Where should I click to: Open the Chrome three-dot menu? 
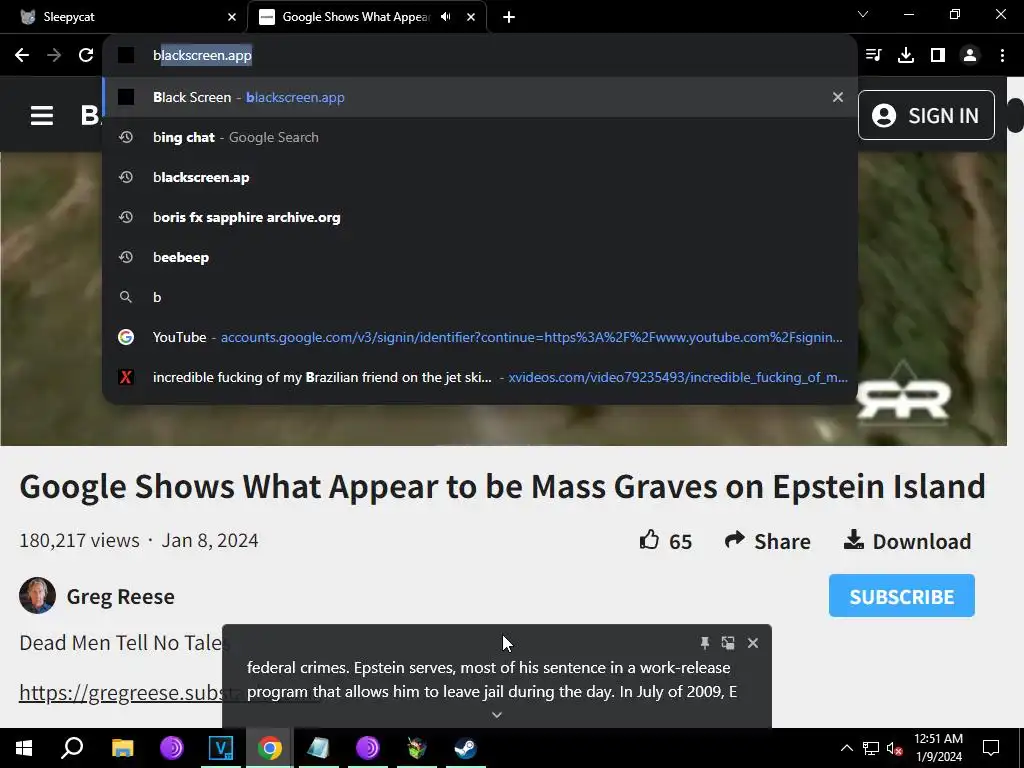click(x=1002, y=55)
